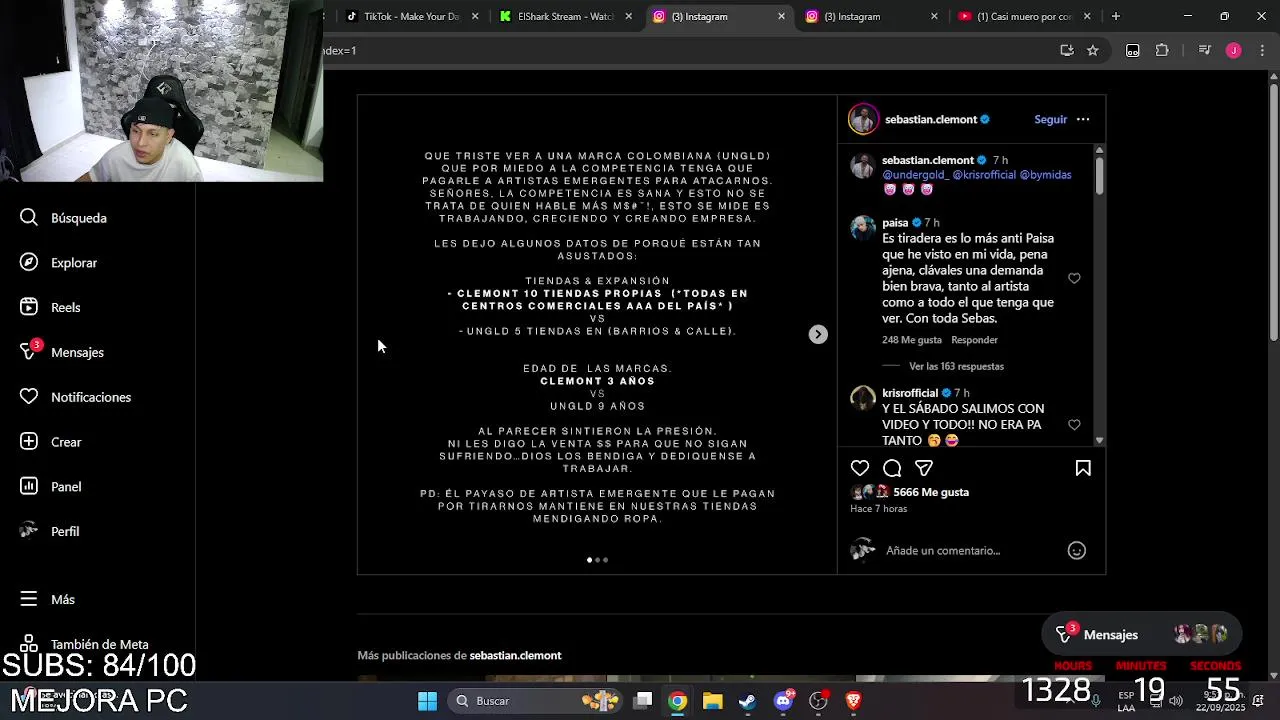Image resolution: width=1280 pixels, height=720 pixels.
Task: Open Búsqueda search icon in Instagram sidebar
Action: 29,218
